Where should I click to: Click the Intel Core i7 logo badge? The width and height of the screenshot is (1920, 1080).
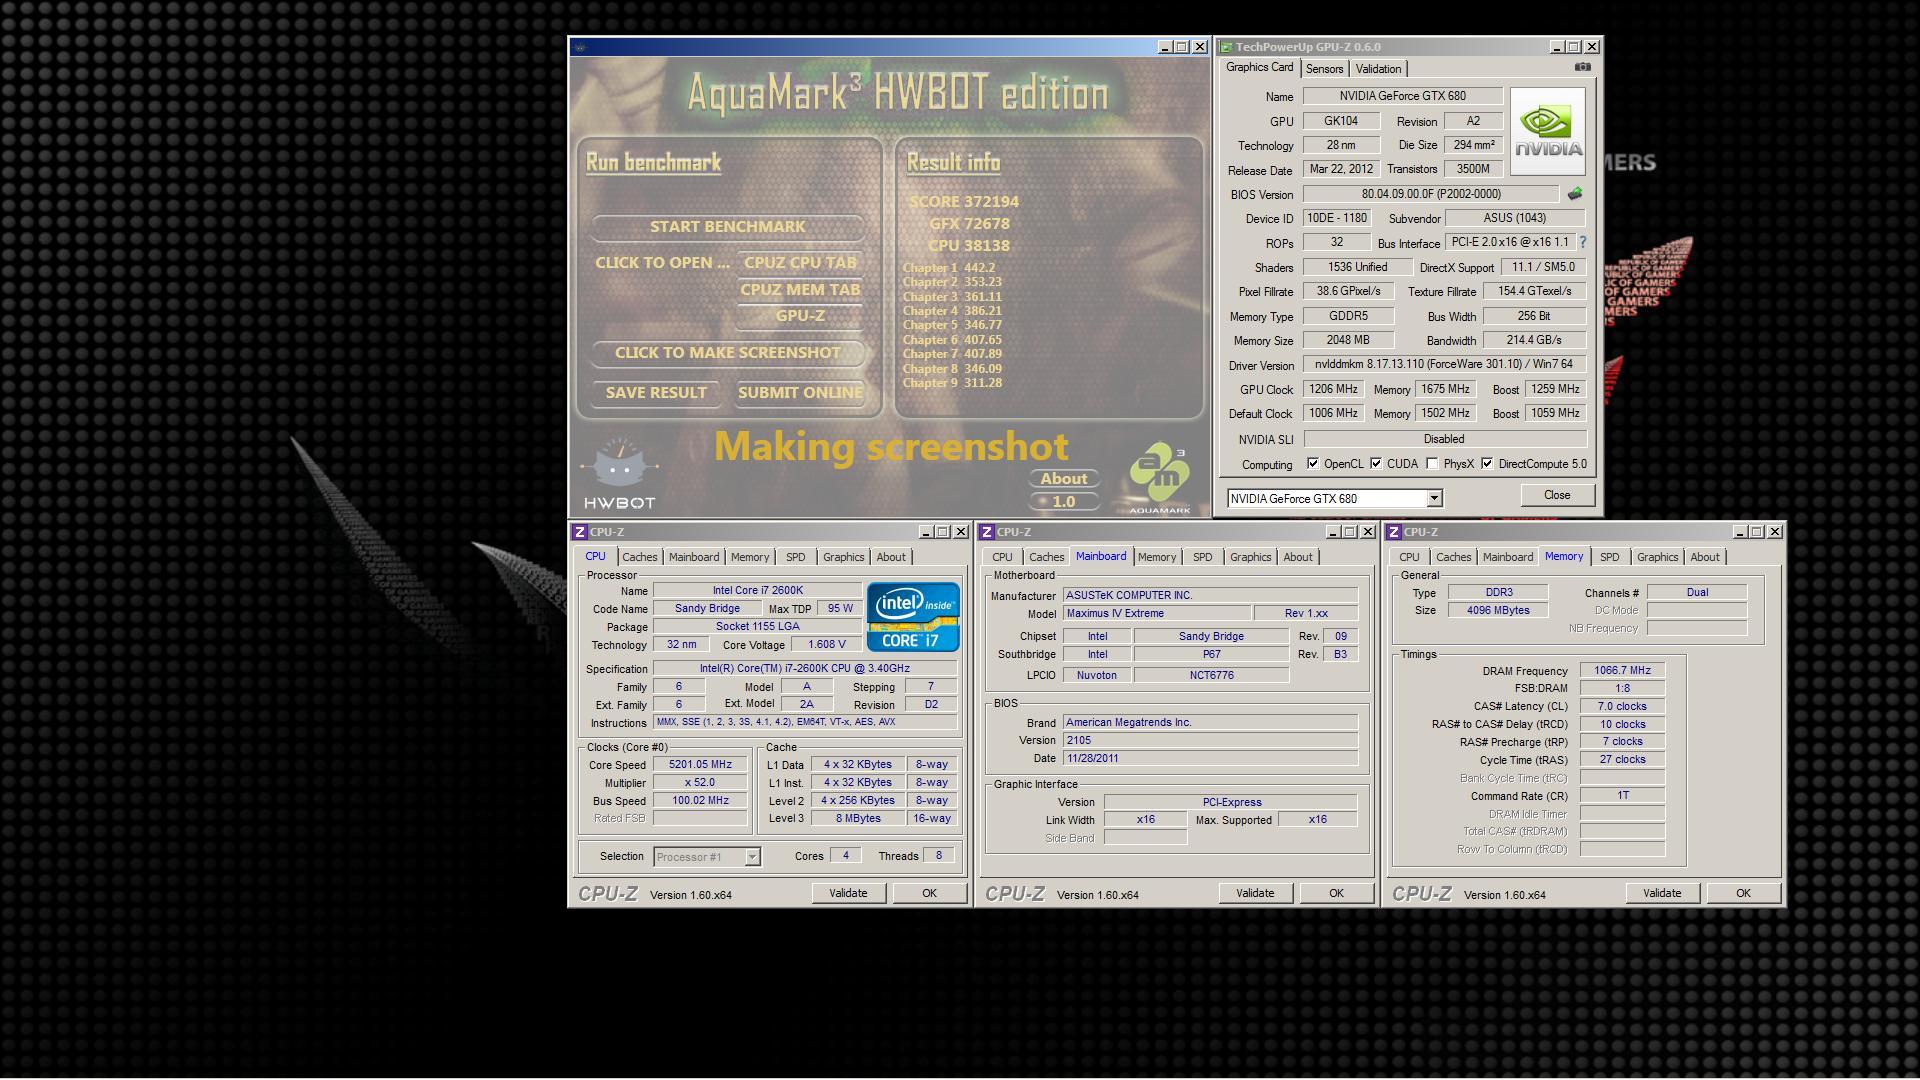pyautogui.click(x=913, y=616)
